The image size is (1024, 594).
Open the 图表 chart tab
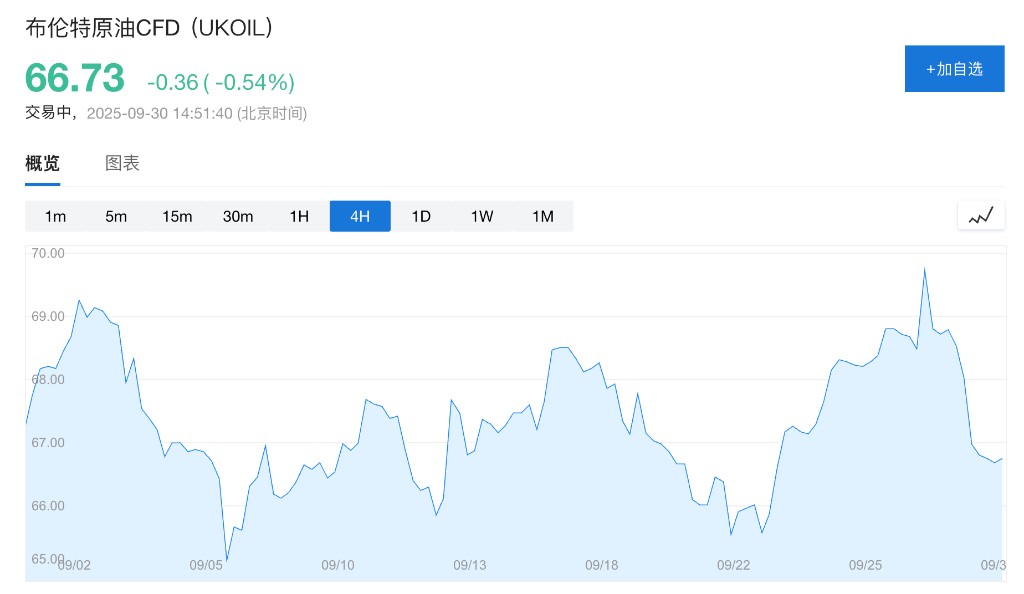point(122,163)
